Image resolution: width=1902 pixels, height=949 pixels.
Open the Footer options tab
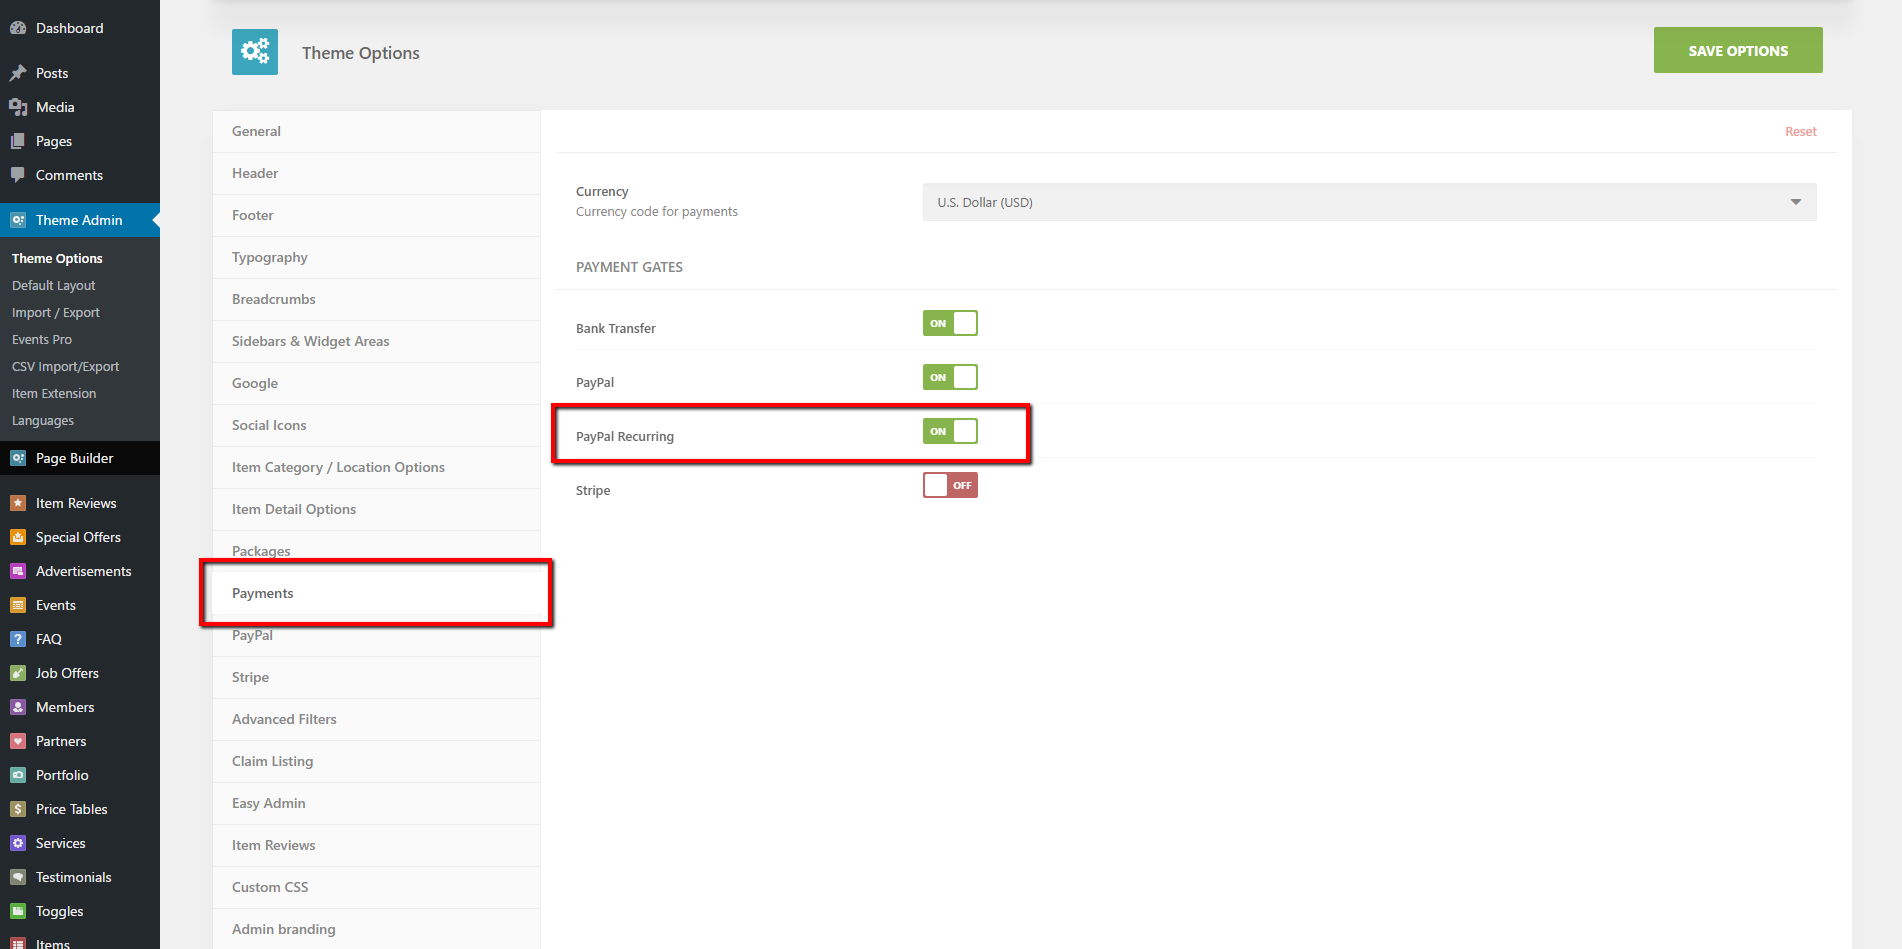[377, 215]
